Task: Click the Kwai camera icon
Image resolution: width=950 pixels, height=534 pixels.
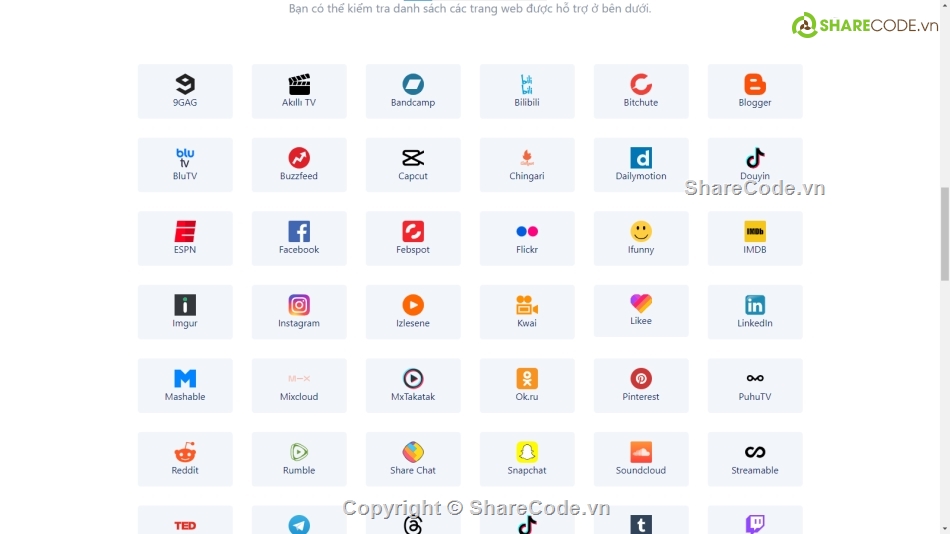Action: pos(526,305)
